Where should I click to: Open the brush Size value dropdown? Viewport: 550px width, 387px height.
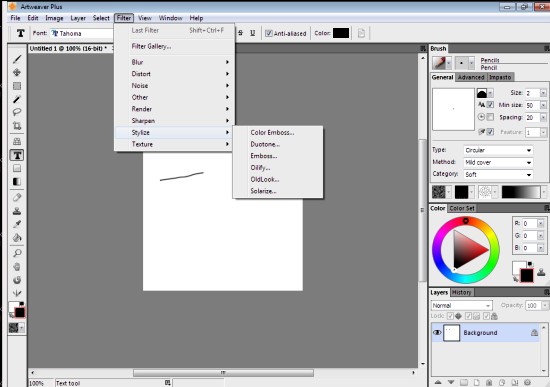(x=543, y=93)
